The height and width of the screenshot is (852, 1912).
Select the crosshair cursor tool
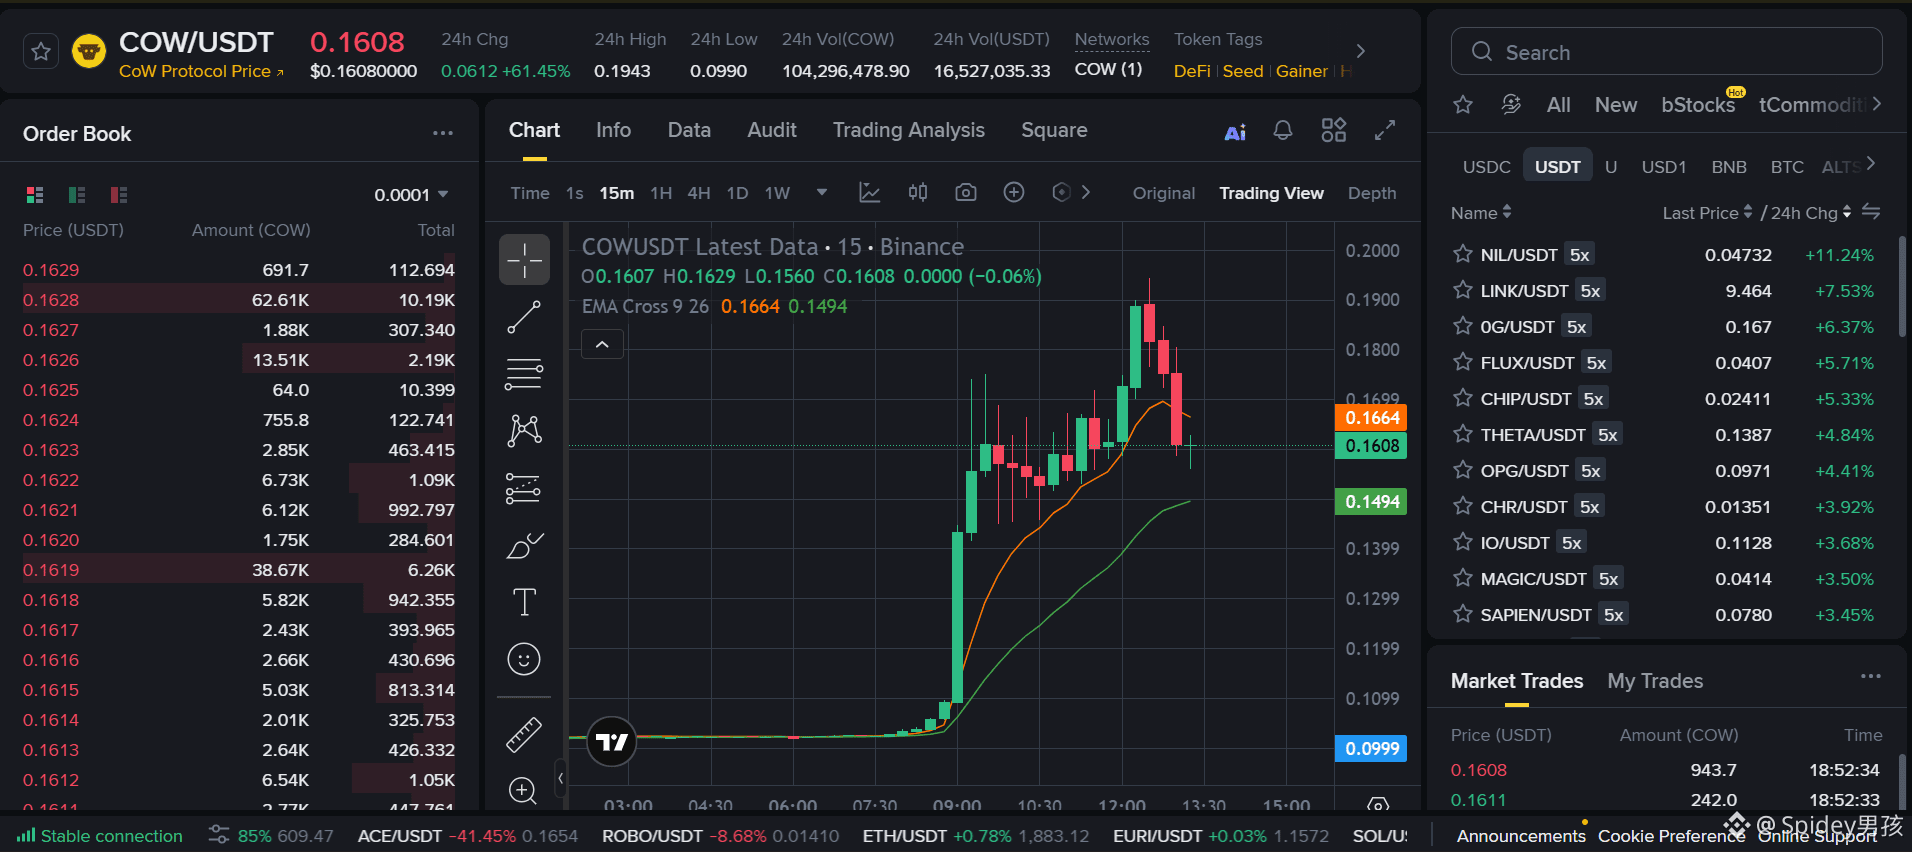tap(524, 260)
